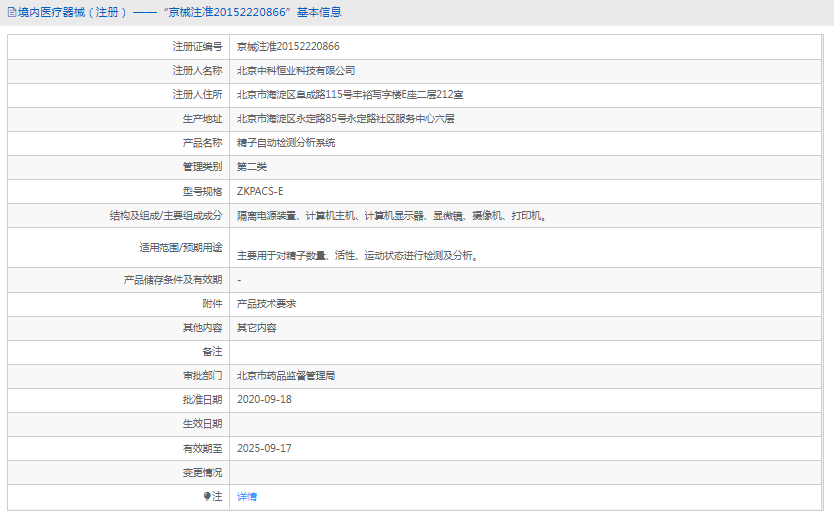834x516 pixels.
Task: Select attachment value 产品技术要求
Action: tap(266, 304)
